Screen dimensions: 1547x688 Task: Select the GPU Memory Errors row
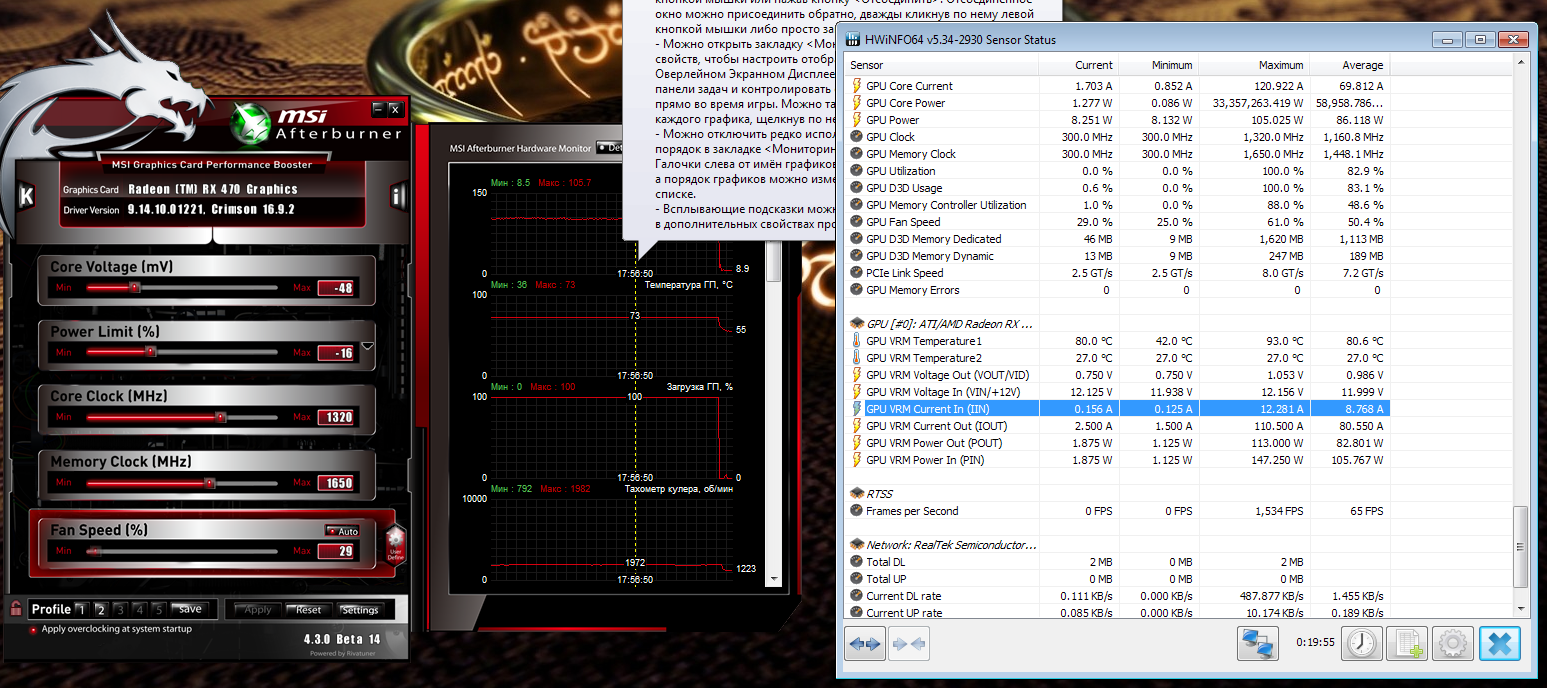click(1117, 290)
